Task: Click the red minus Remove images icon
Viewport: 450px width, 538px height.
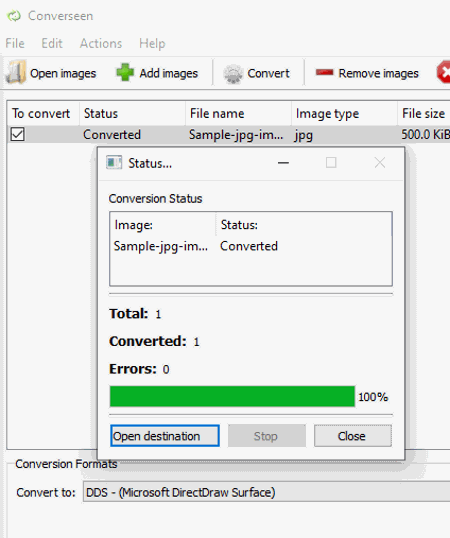Action: (x=324, y=72)
